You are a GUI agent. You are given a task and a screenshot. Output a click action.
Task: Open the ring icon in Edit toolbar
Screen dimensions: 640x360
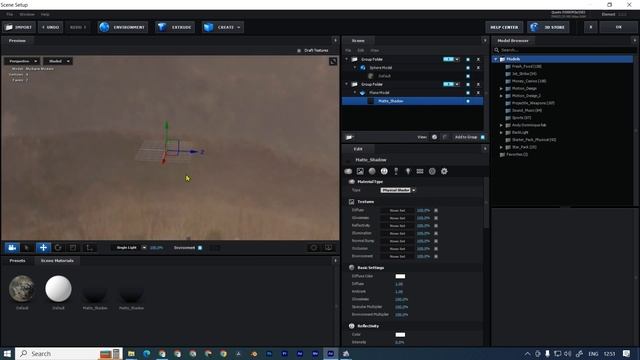click(432, 171)
